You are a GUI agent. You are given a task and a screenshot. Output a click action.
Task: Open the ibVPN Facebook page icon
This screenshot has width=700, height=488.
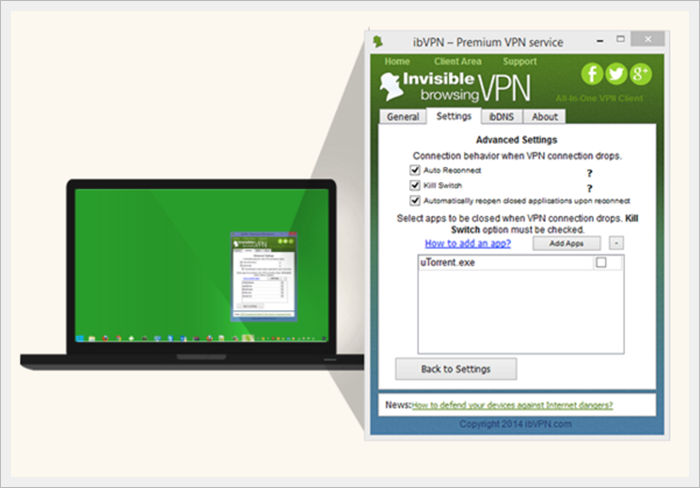click(x=592, y=74)
